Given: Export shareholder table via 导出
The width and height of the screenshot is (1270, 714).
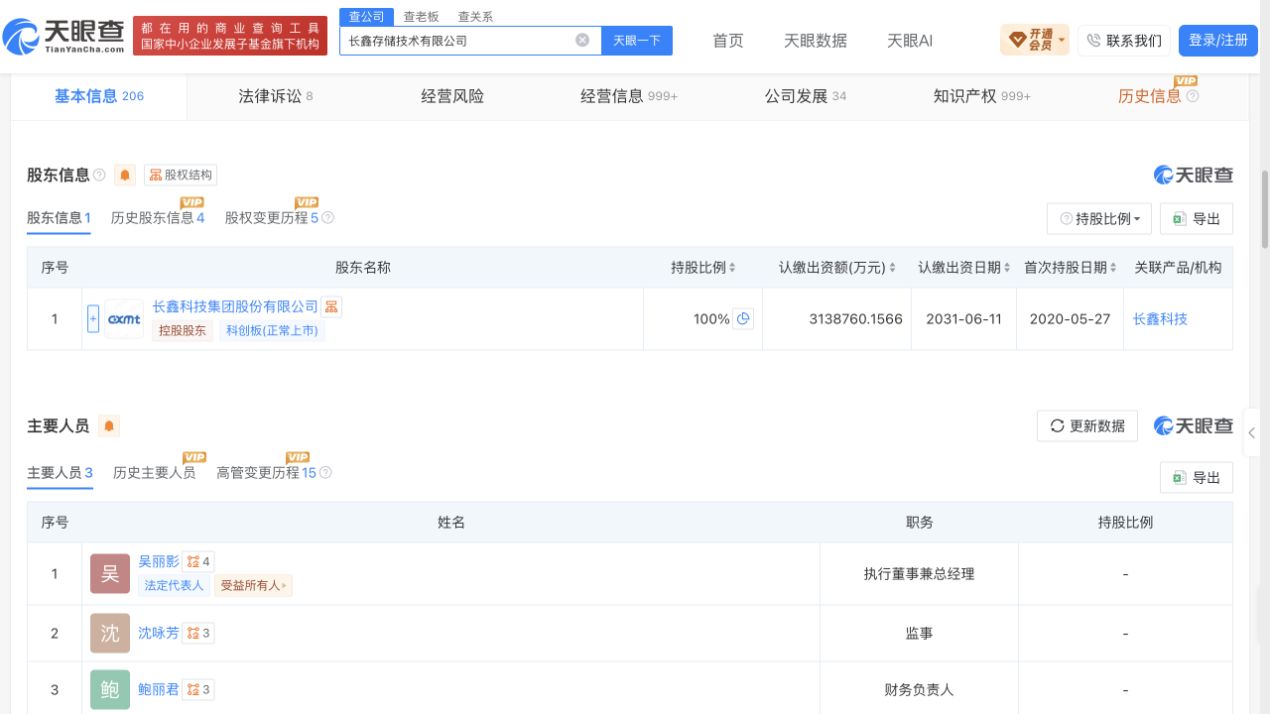Looking at the screenshot, I should [x=1197, y=219].
